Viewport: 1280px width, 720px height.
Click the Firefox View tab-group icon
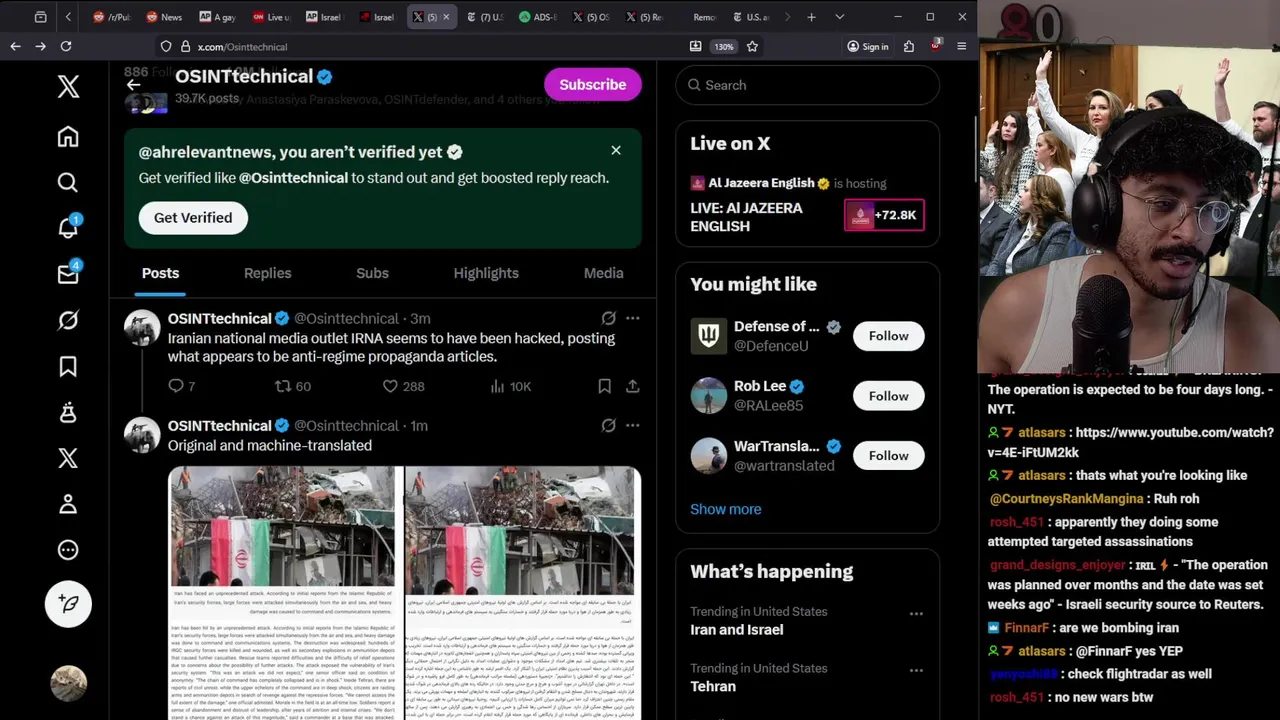coord(40,17)
